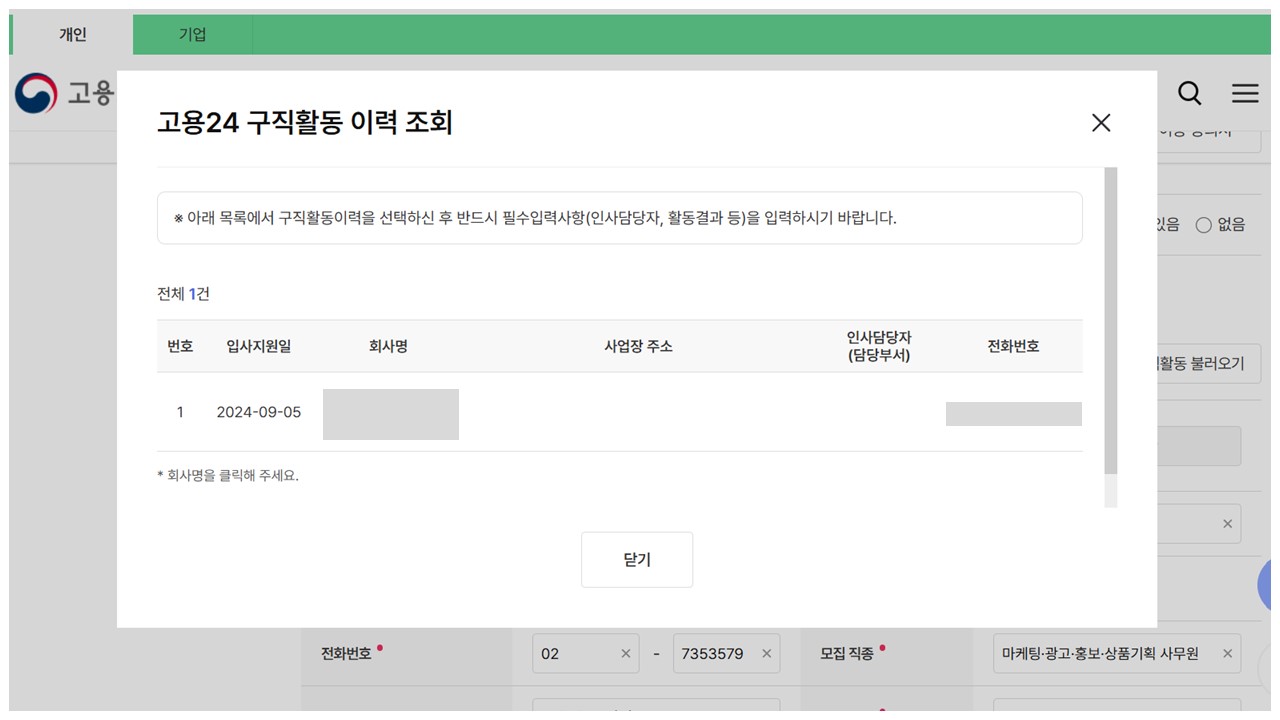Open the search magnifier icon
1280x720 pixels.
click(1190, 93)
